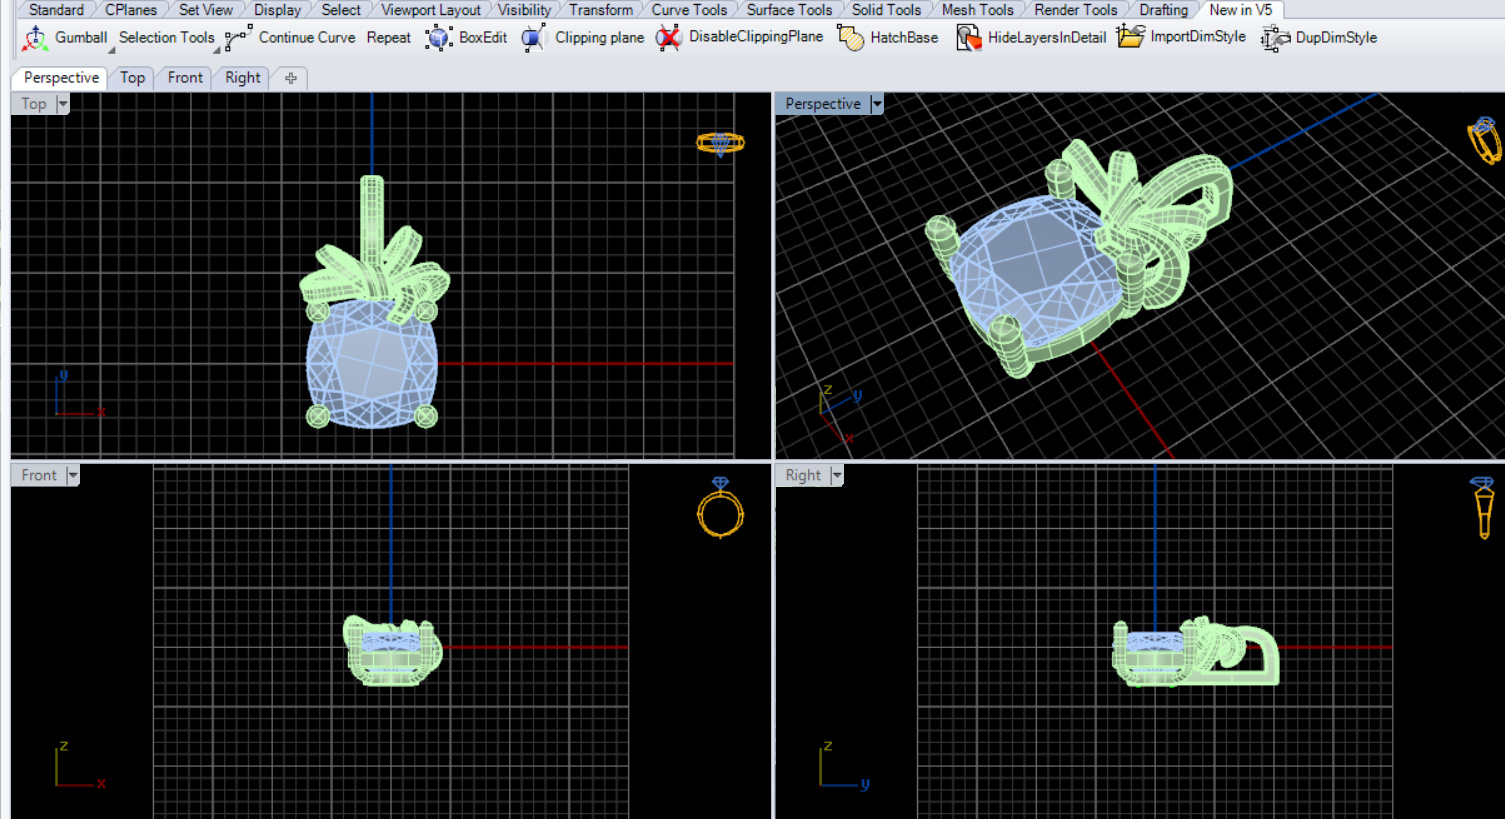This screenshot has width=1505, height=819.
Task: Click the DisableClippingPlane red X icon
Action: (x=668, y=38)
